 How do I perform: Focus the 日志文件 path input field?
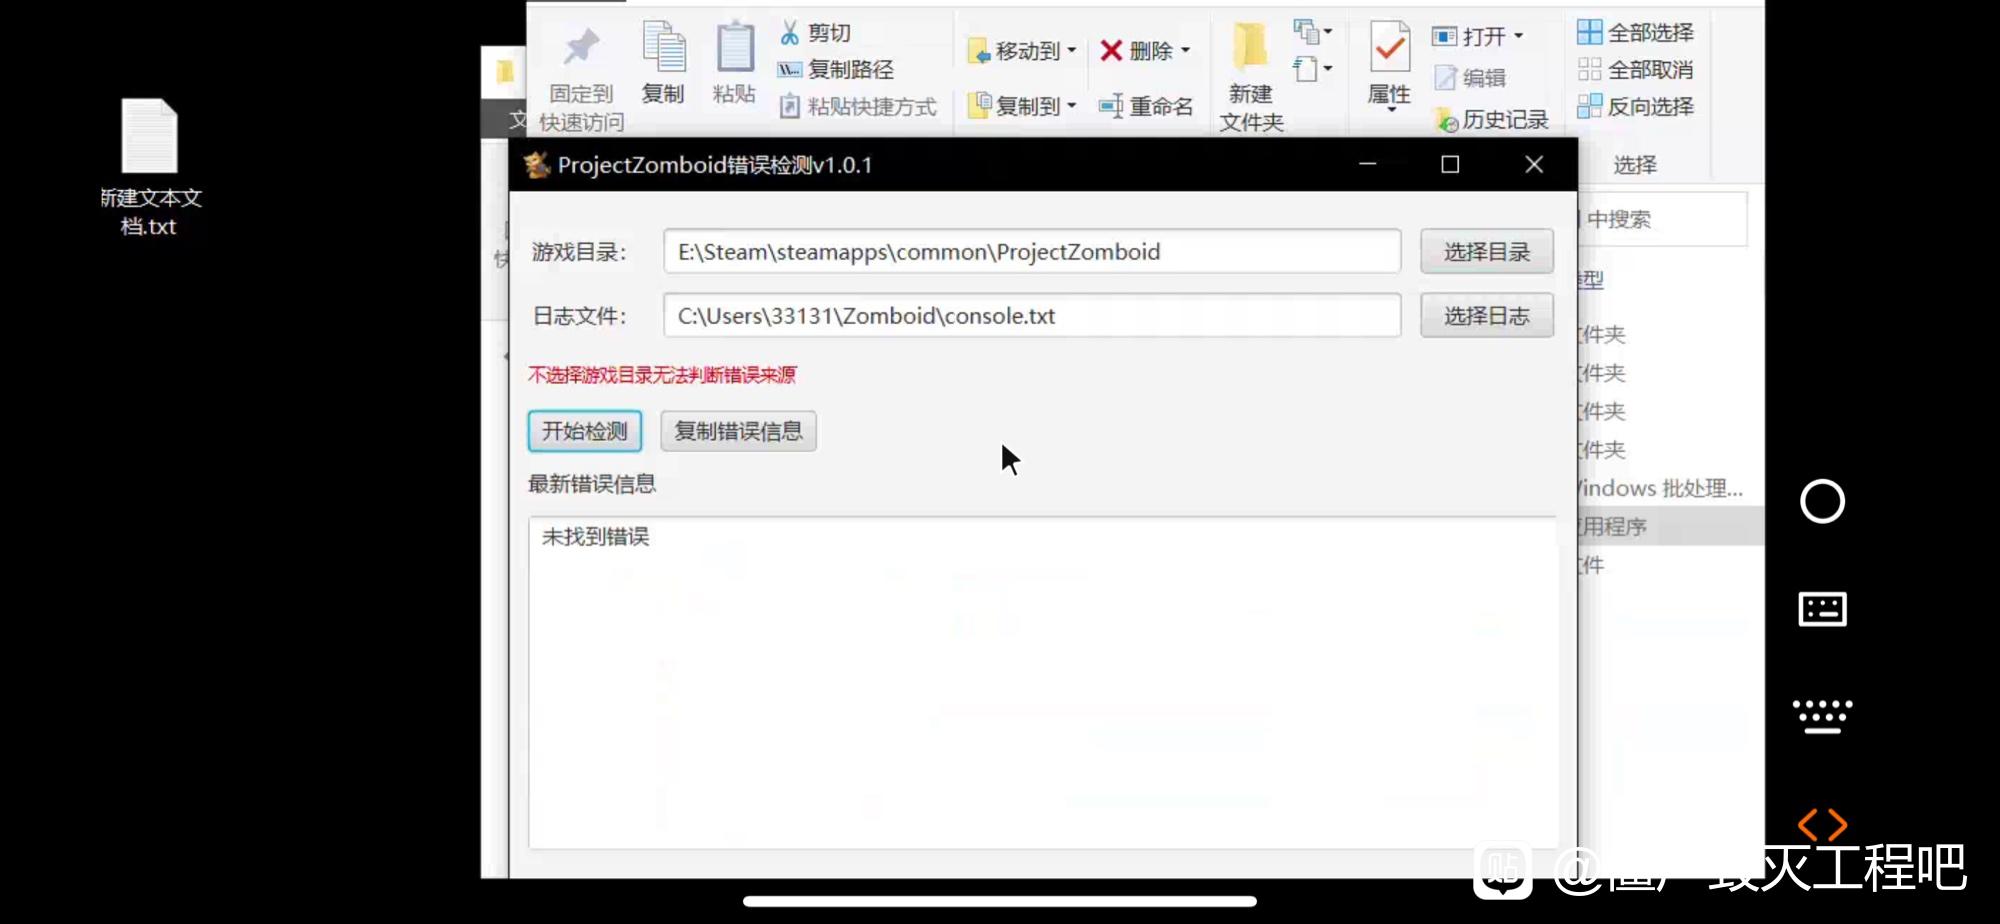pos(1032,316)
